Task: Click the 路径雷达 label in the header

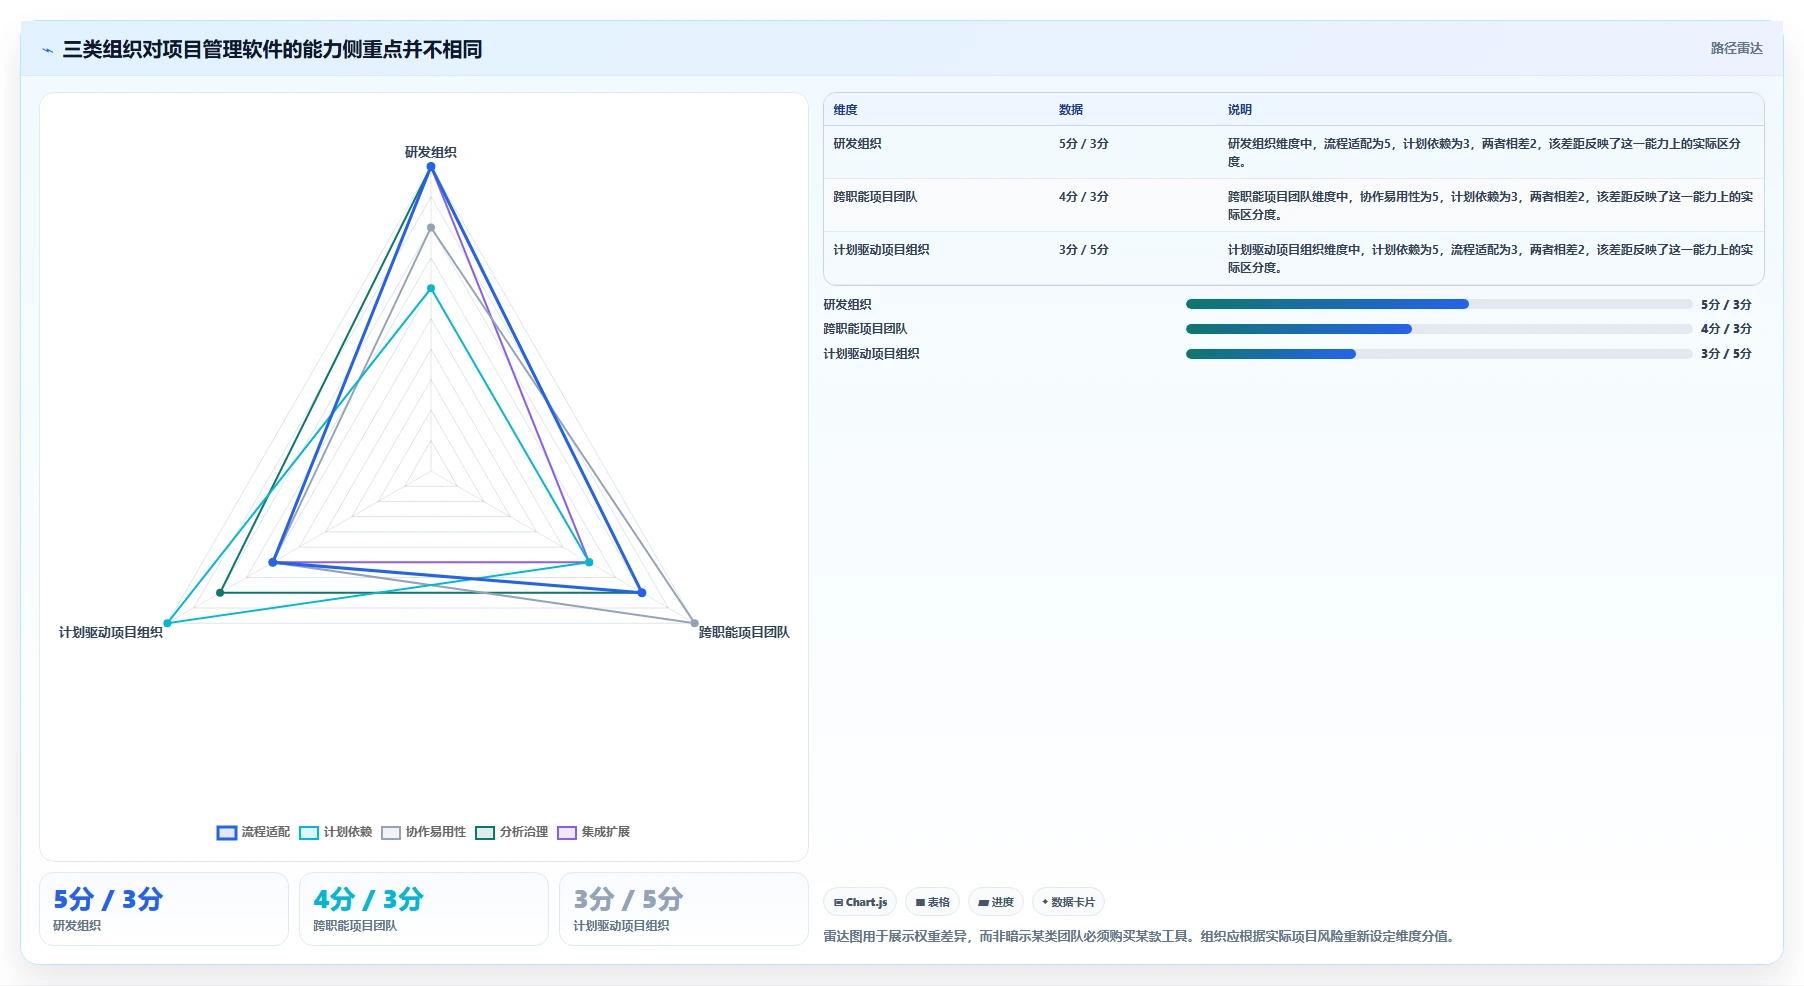Action: click(1736, 48)
